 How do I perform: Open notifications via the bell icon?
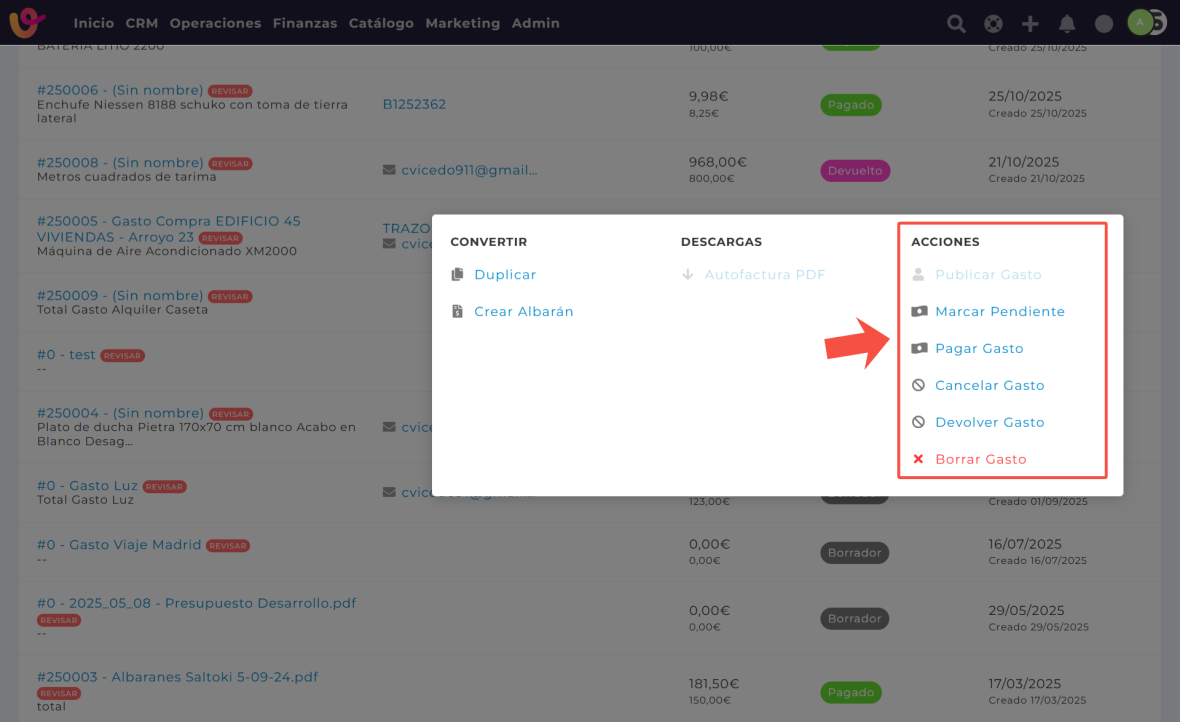click(x=1067, y=23)
